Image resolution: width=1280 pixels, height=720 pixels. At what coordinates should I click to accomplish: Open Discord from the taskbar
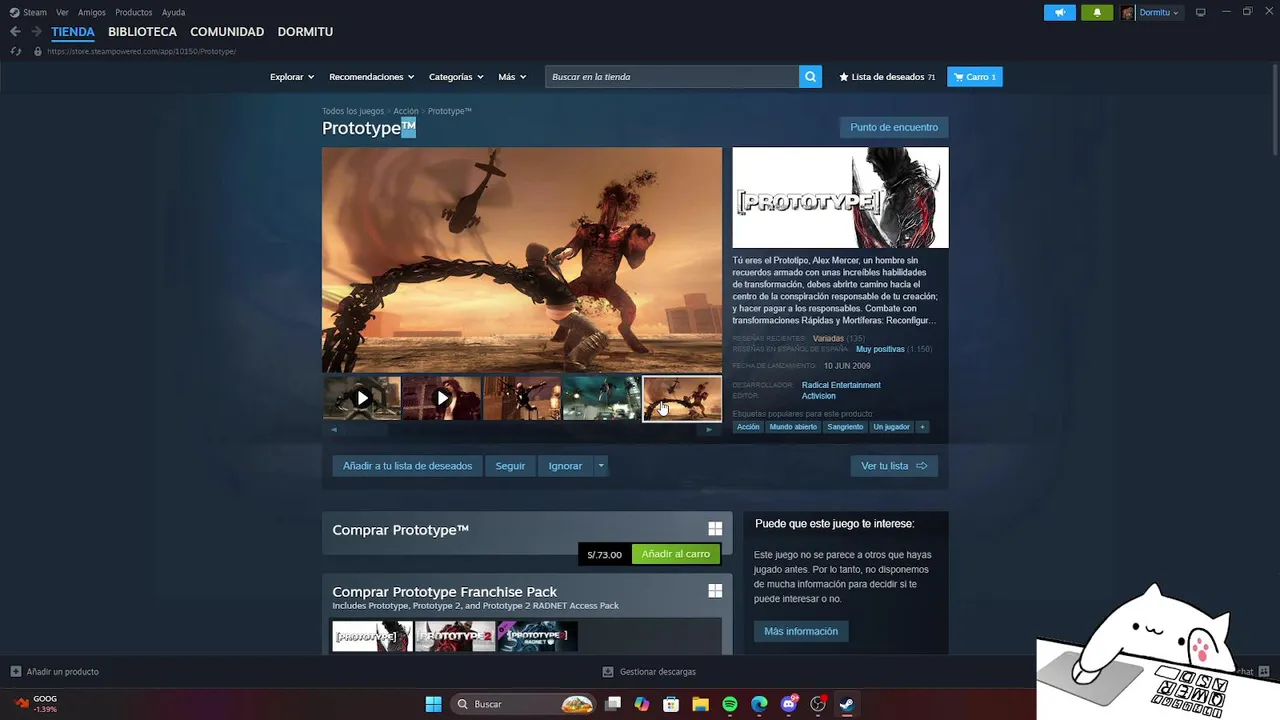click(x=789, y=704)
